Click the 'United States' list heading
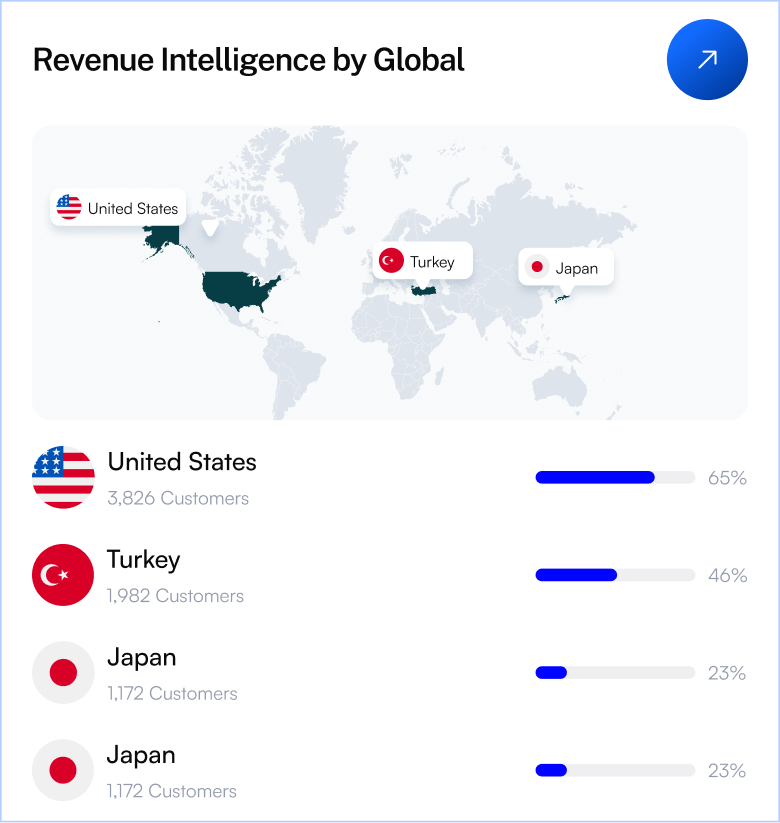Image resolution: width=780 pixels, height=823 pixels. [182, 462]
